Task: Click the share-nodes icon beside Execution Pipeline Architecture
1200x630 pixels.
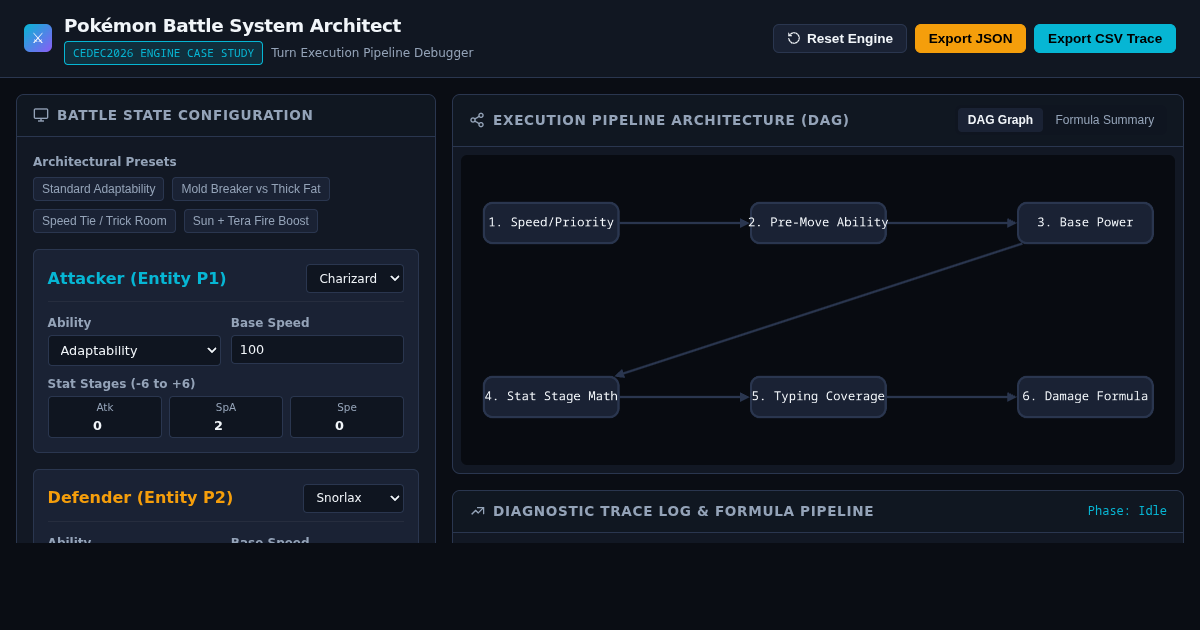Action: tap(477, 120)
